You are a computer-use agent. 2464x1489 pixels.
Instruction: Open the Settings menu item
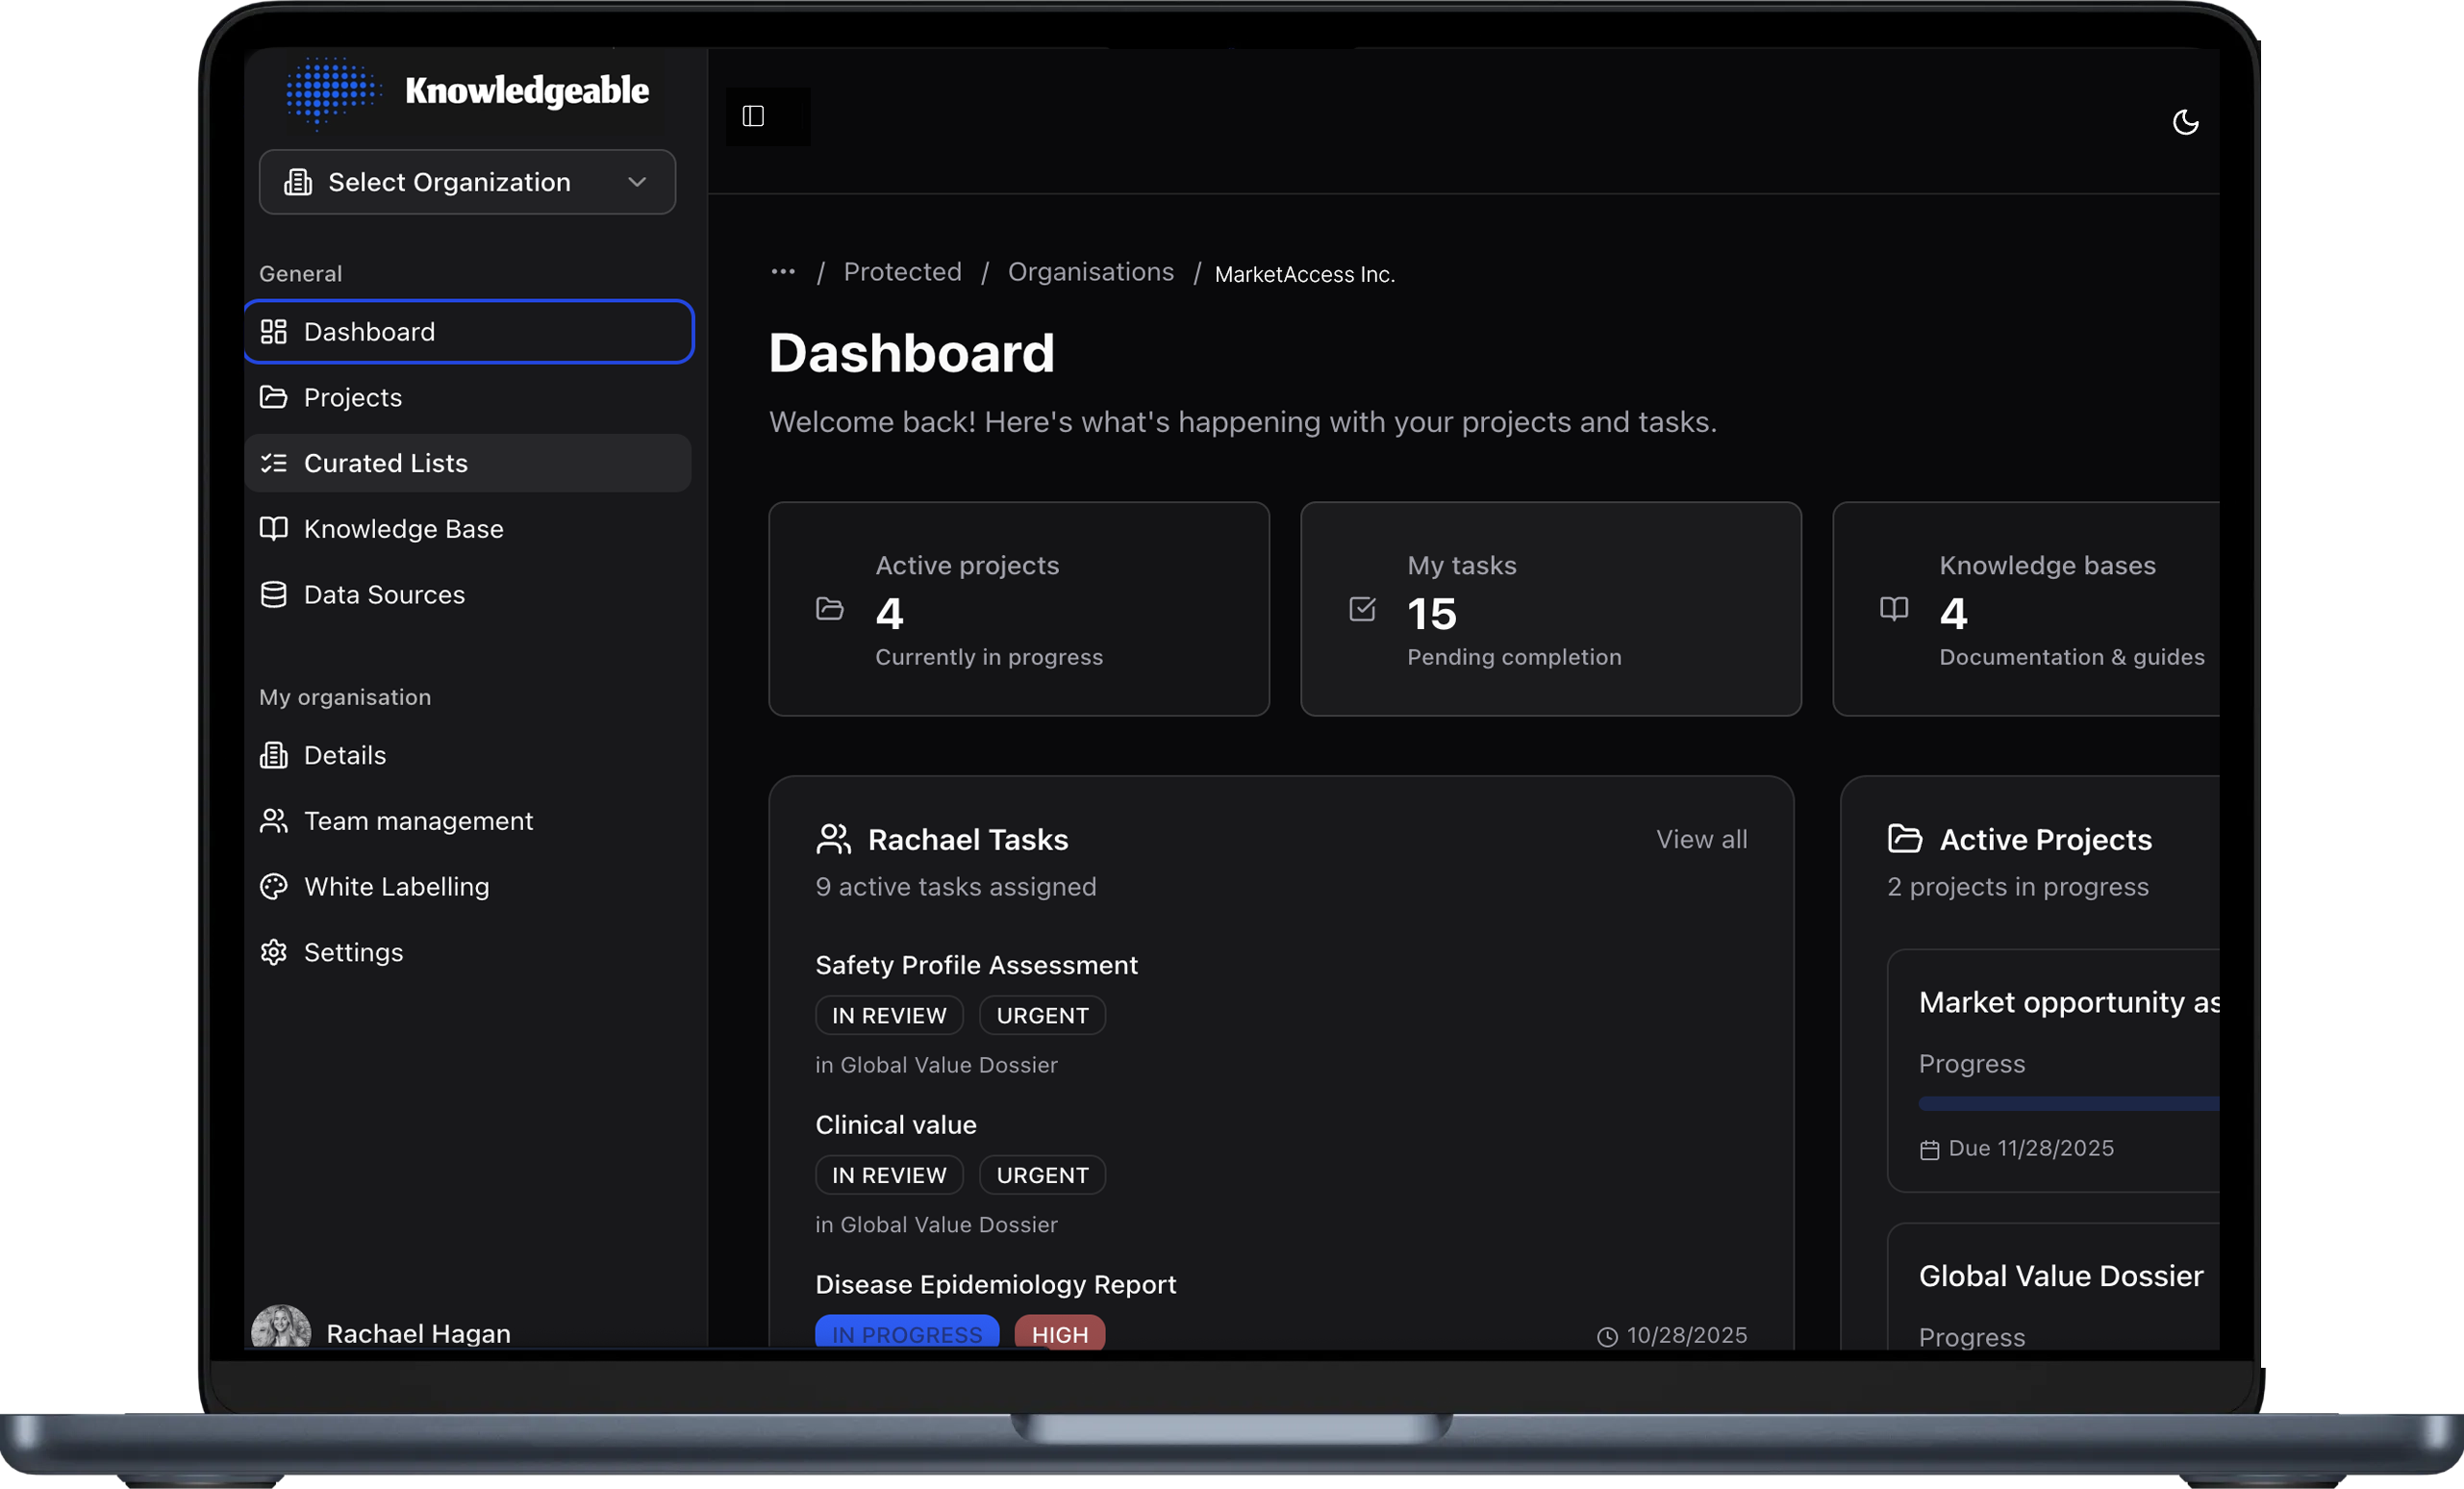coord(353,952)
